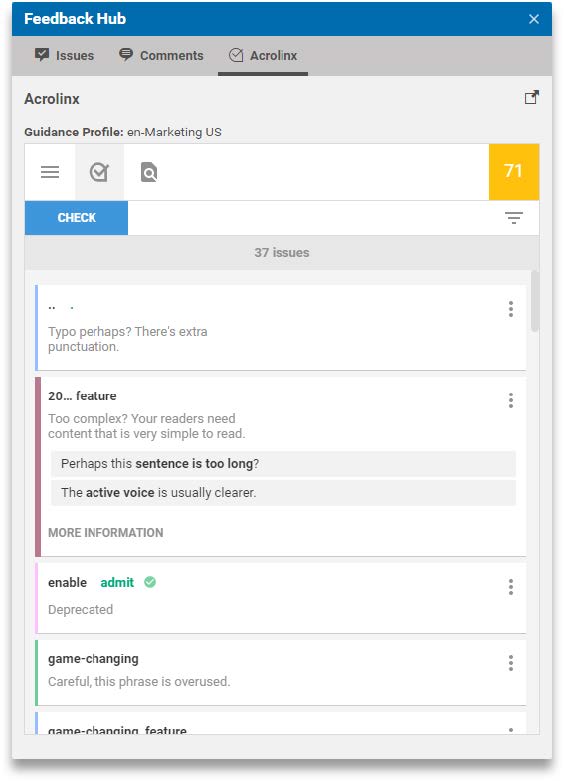This screenshot has height=781, width=564.
Task: Click the '20... feature' issue title
Action: [x=82, y=396]
